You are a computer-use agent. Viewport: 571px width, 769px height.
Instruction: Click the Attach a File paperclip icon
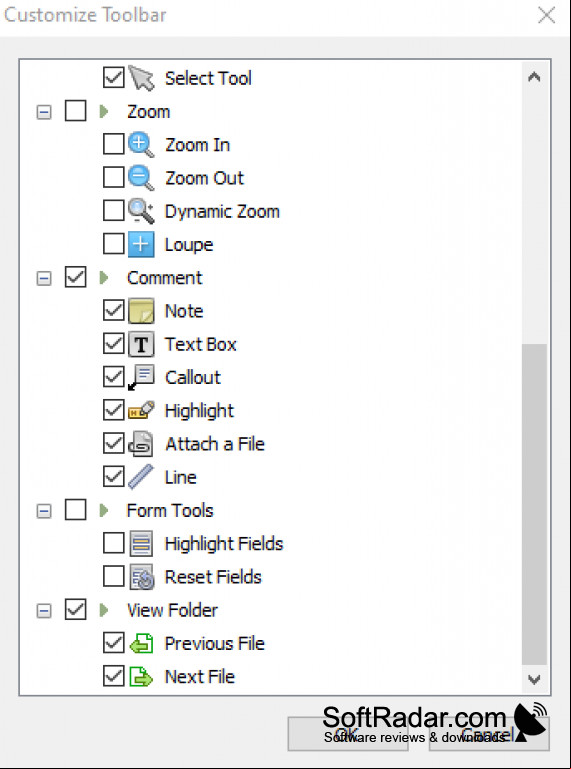[x=141, y=444]
